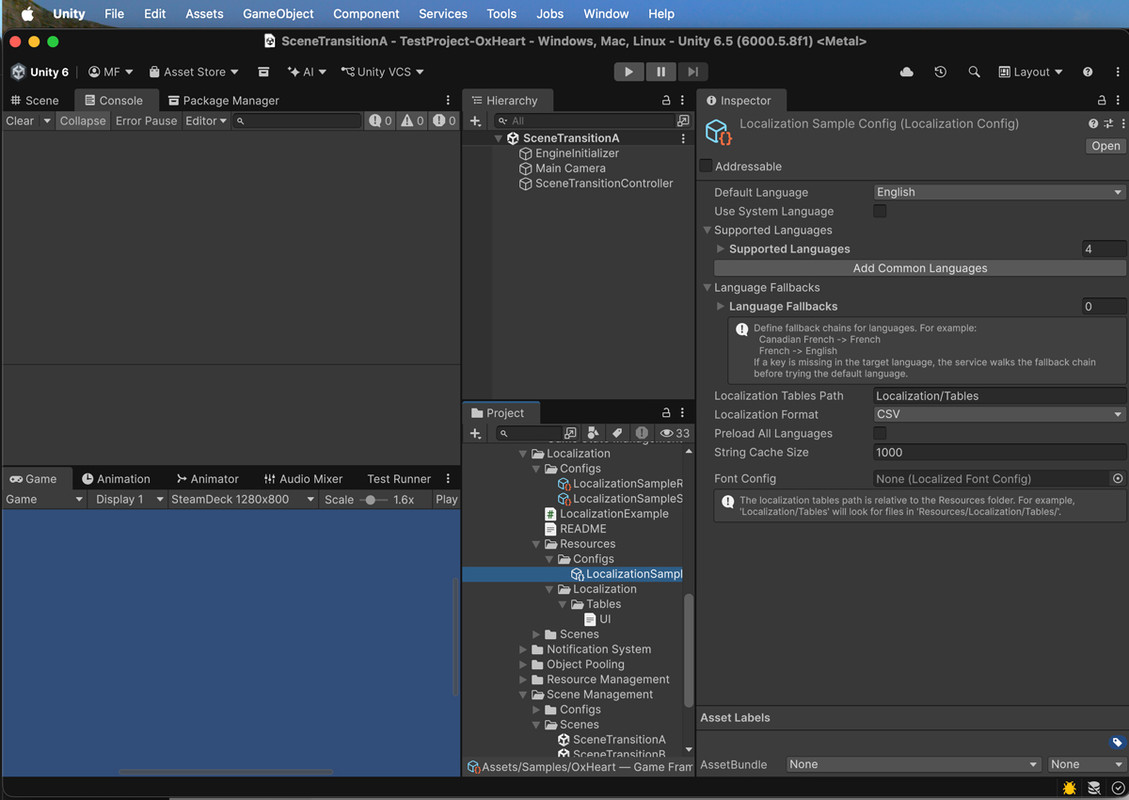Click the debug bug icon in status bar
Image resolution: width=1129 pixels, height=800 pixels.
click(1069, 788)
